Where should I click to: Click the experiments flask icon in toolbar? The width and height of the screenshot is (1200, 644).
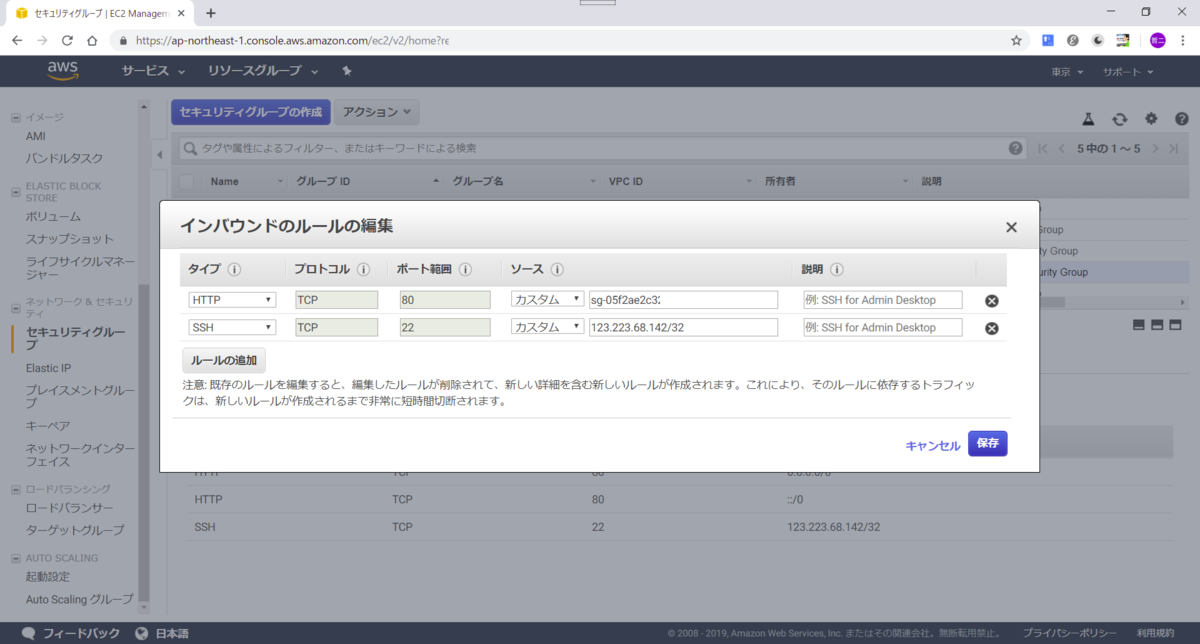[x=1088, y=118]
